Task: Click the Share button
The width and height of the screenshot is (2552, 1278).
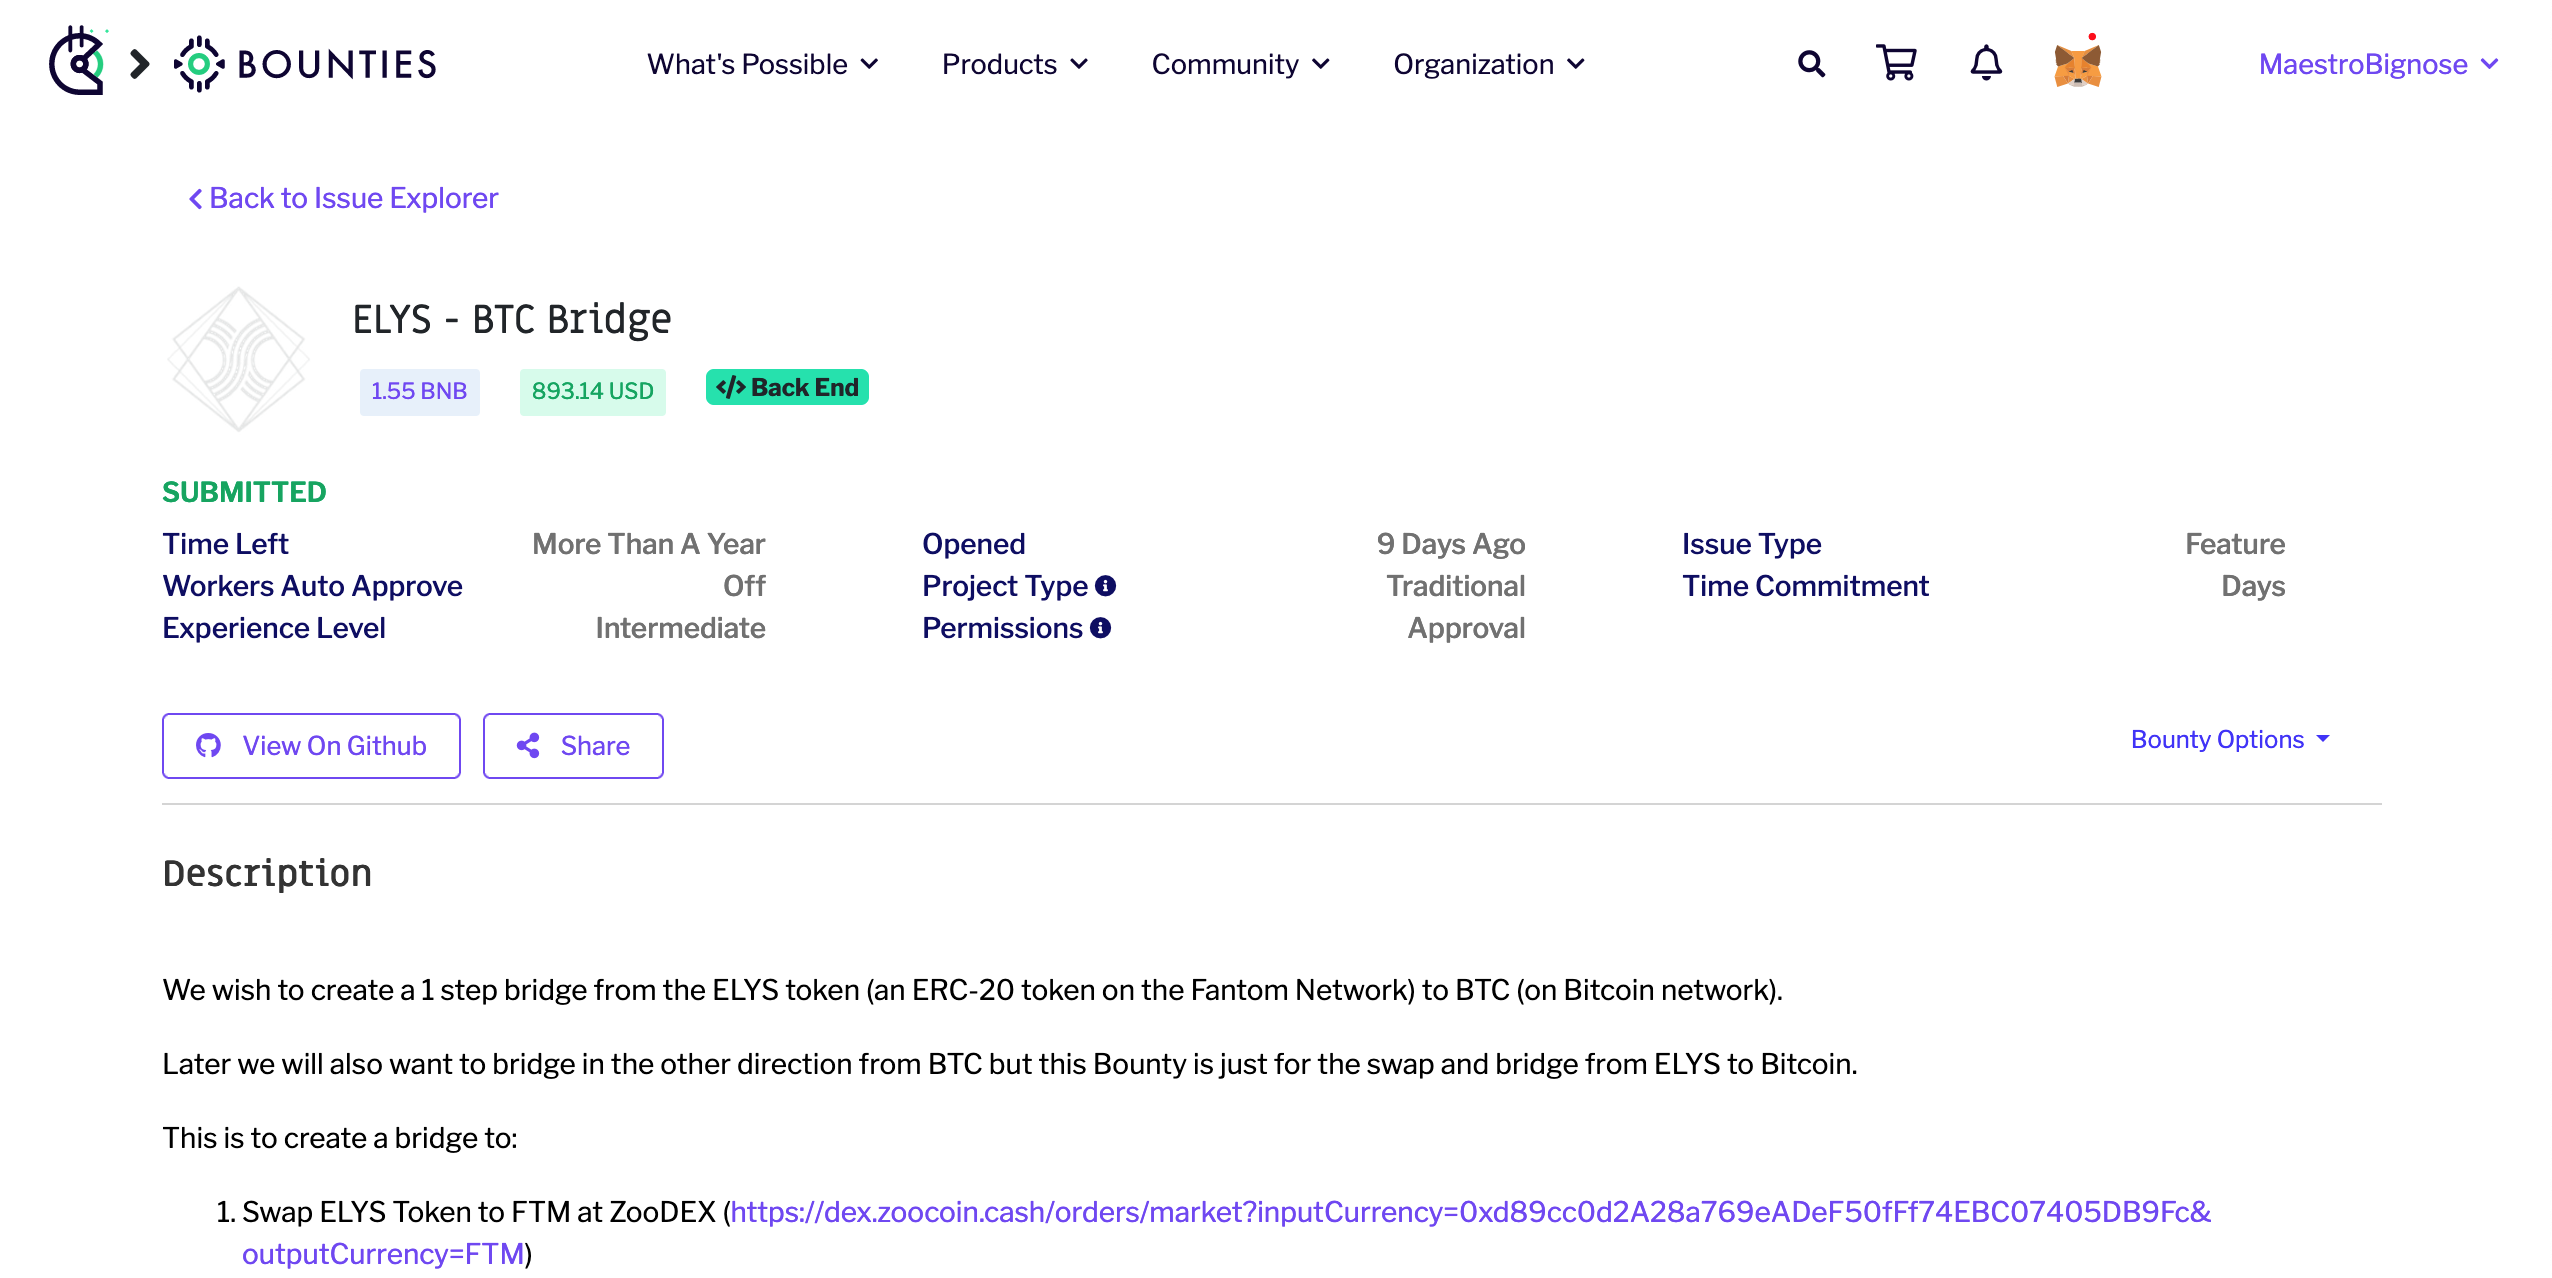Action: (573, 746)
